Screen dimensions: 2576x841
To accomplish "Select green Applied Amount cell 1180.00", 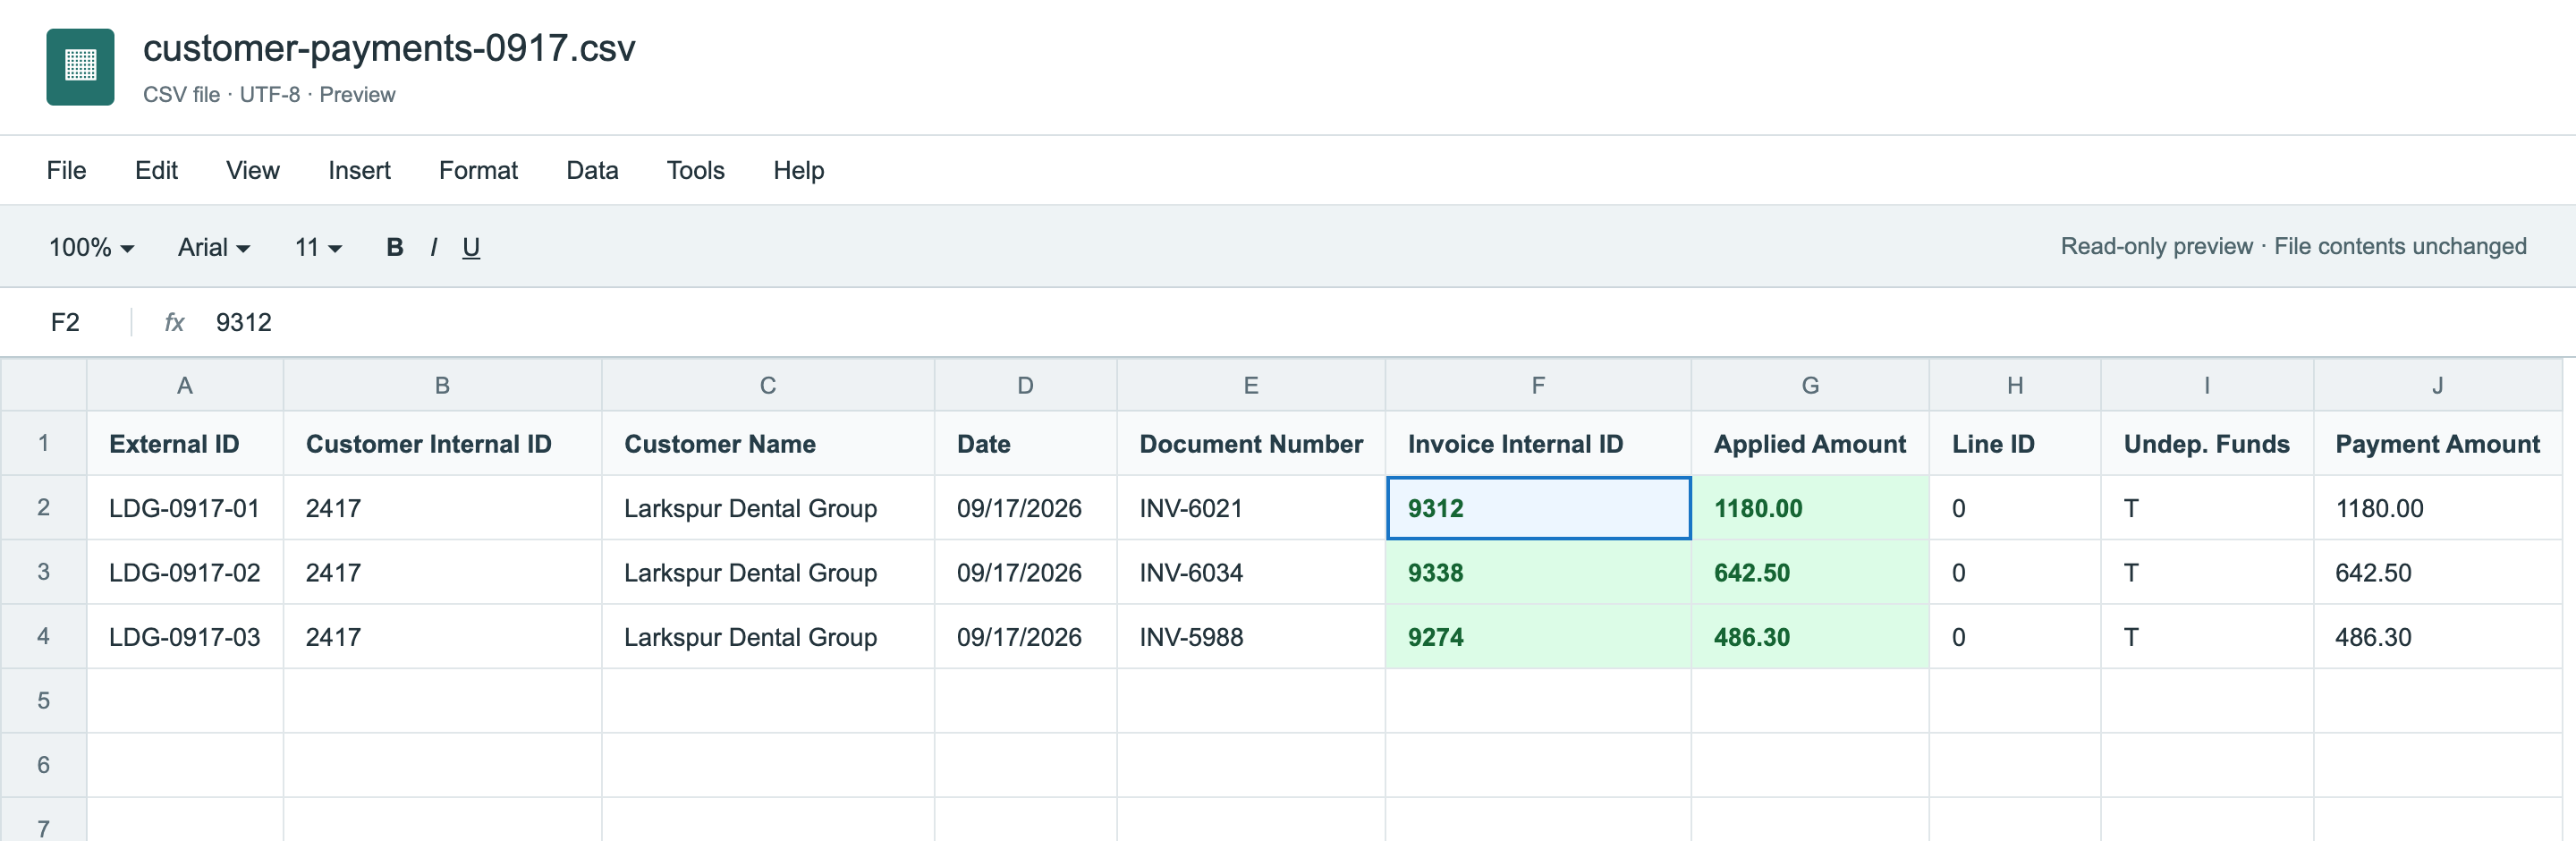I will tap(1810, 508).
